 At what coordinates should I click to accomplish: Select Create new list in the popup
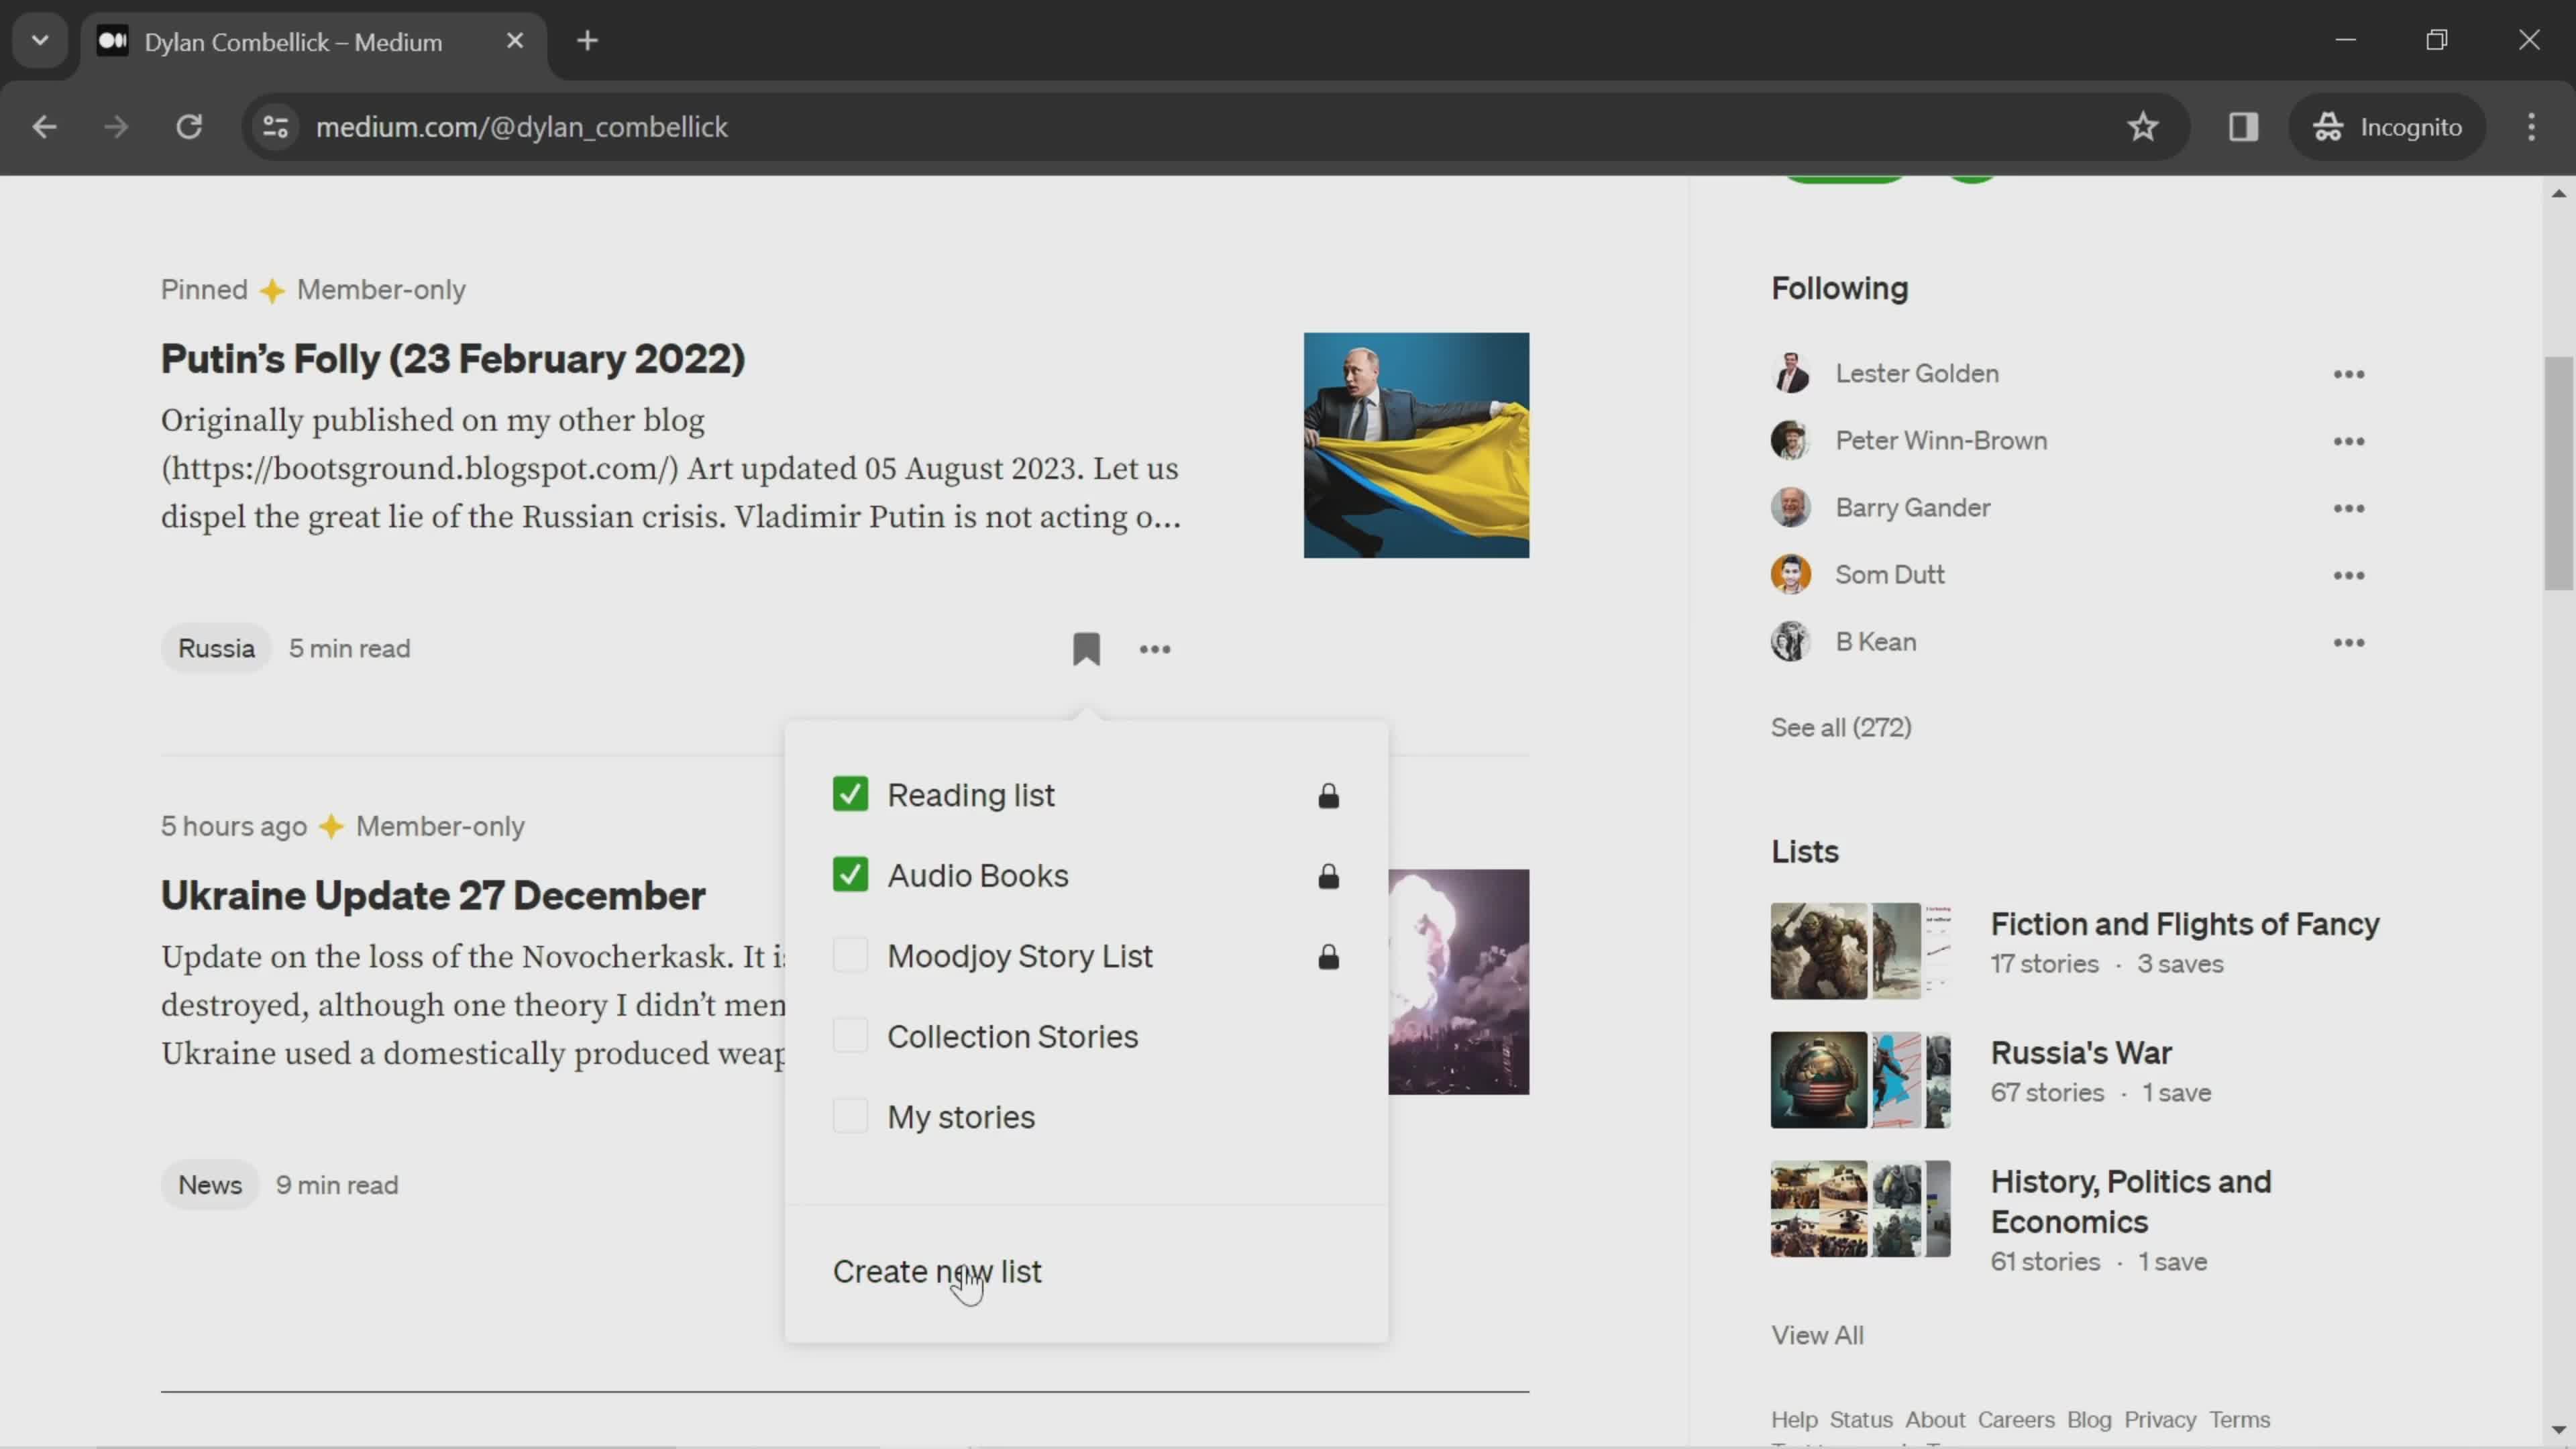point(937,1272)
